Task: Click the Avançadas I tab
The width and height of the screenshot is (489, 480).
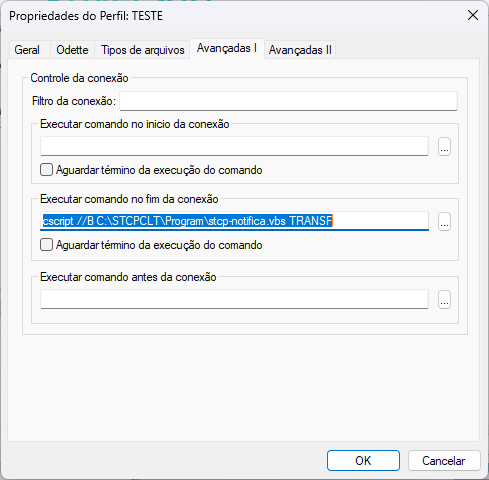Action: 227,49
